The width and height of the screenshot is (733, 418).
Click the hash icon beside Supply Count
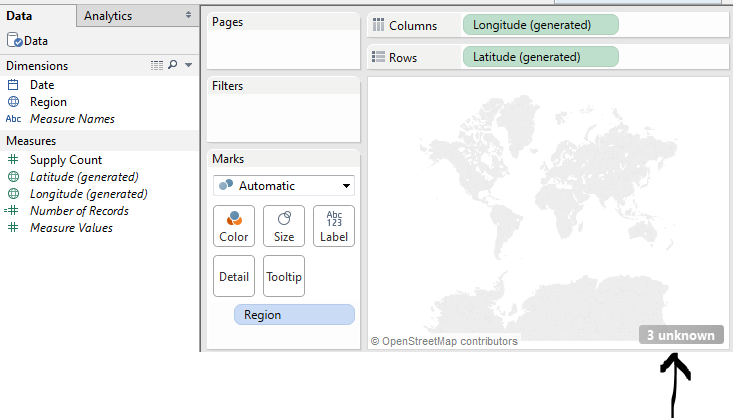tap(13, 160)
